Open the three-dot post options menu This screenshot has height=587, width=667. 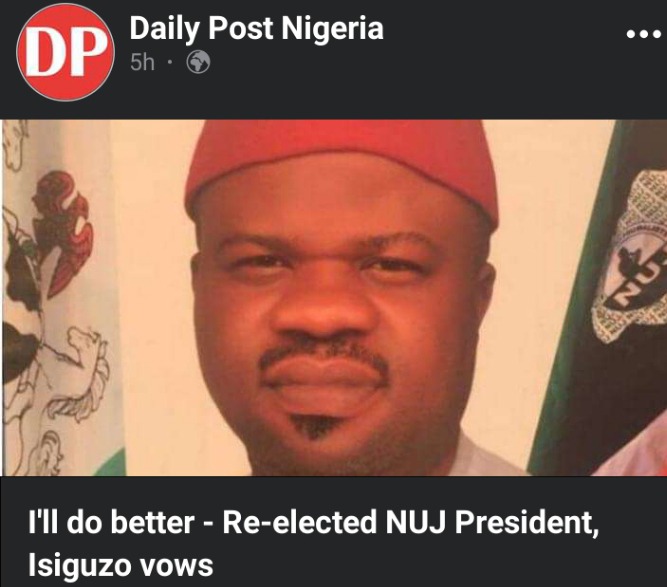tap(644, 34)
